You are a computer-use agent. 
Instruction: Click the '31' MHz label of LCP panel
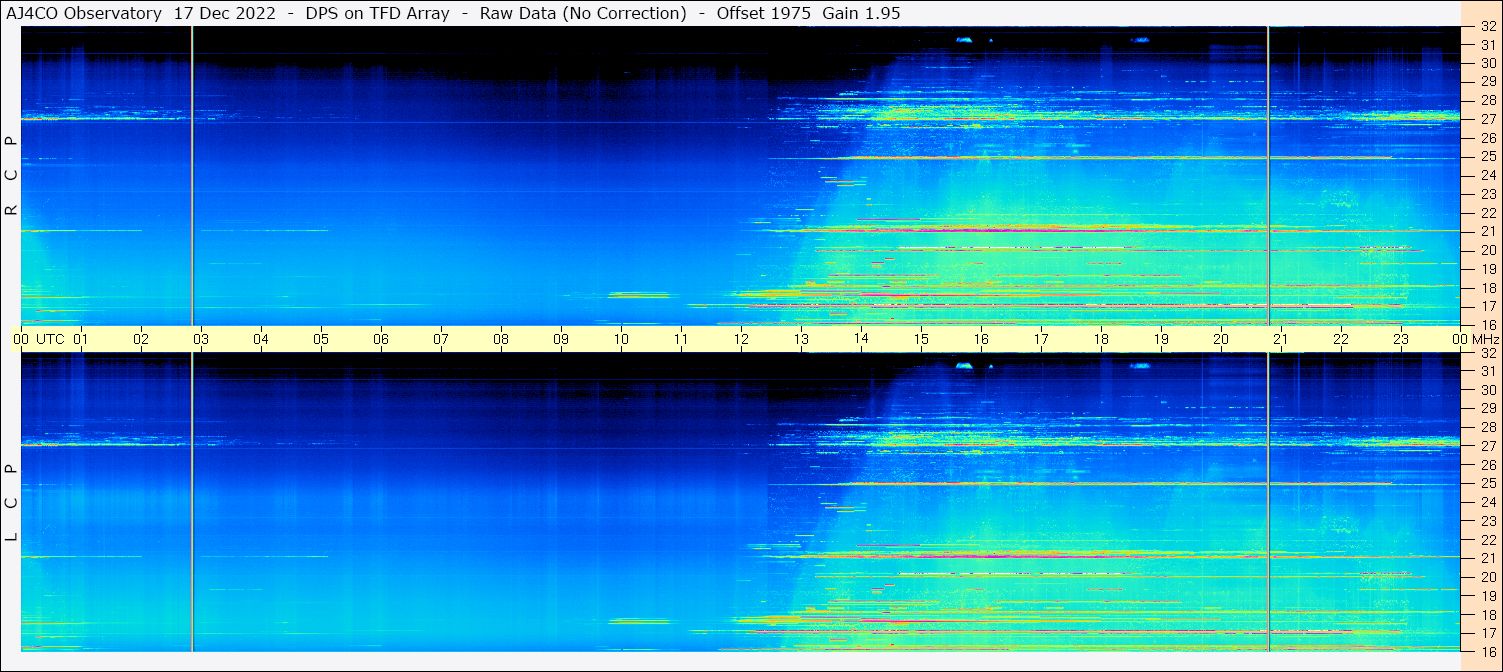point(1487,371)
